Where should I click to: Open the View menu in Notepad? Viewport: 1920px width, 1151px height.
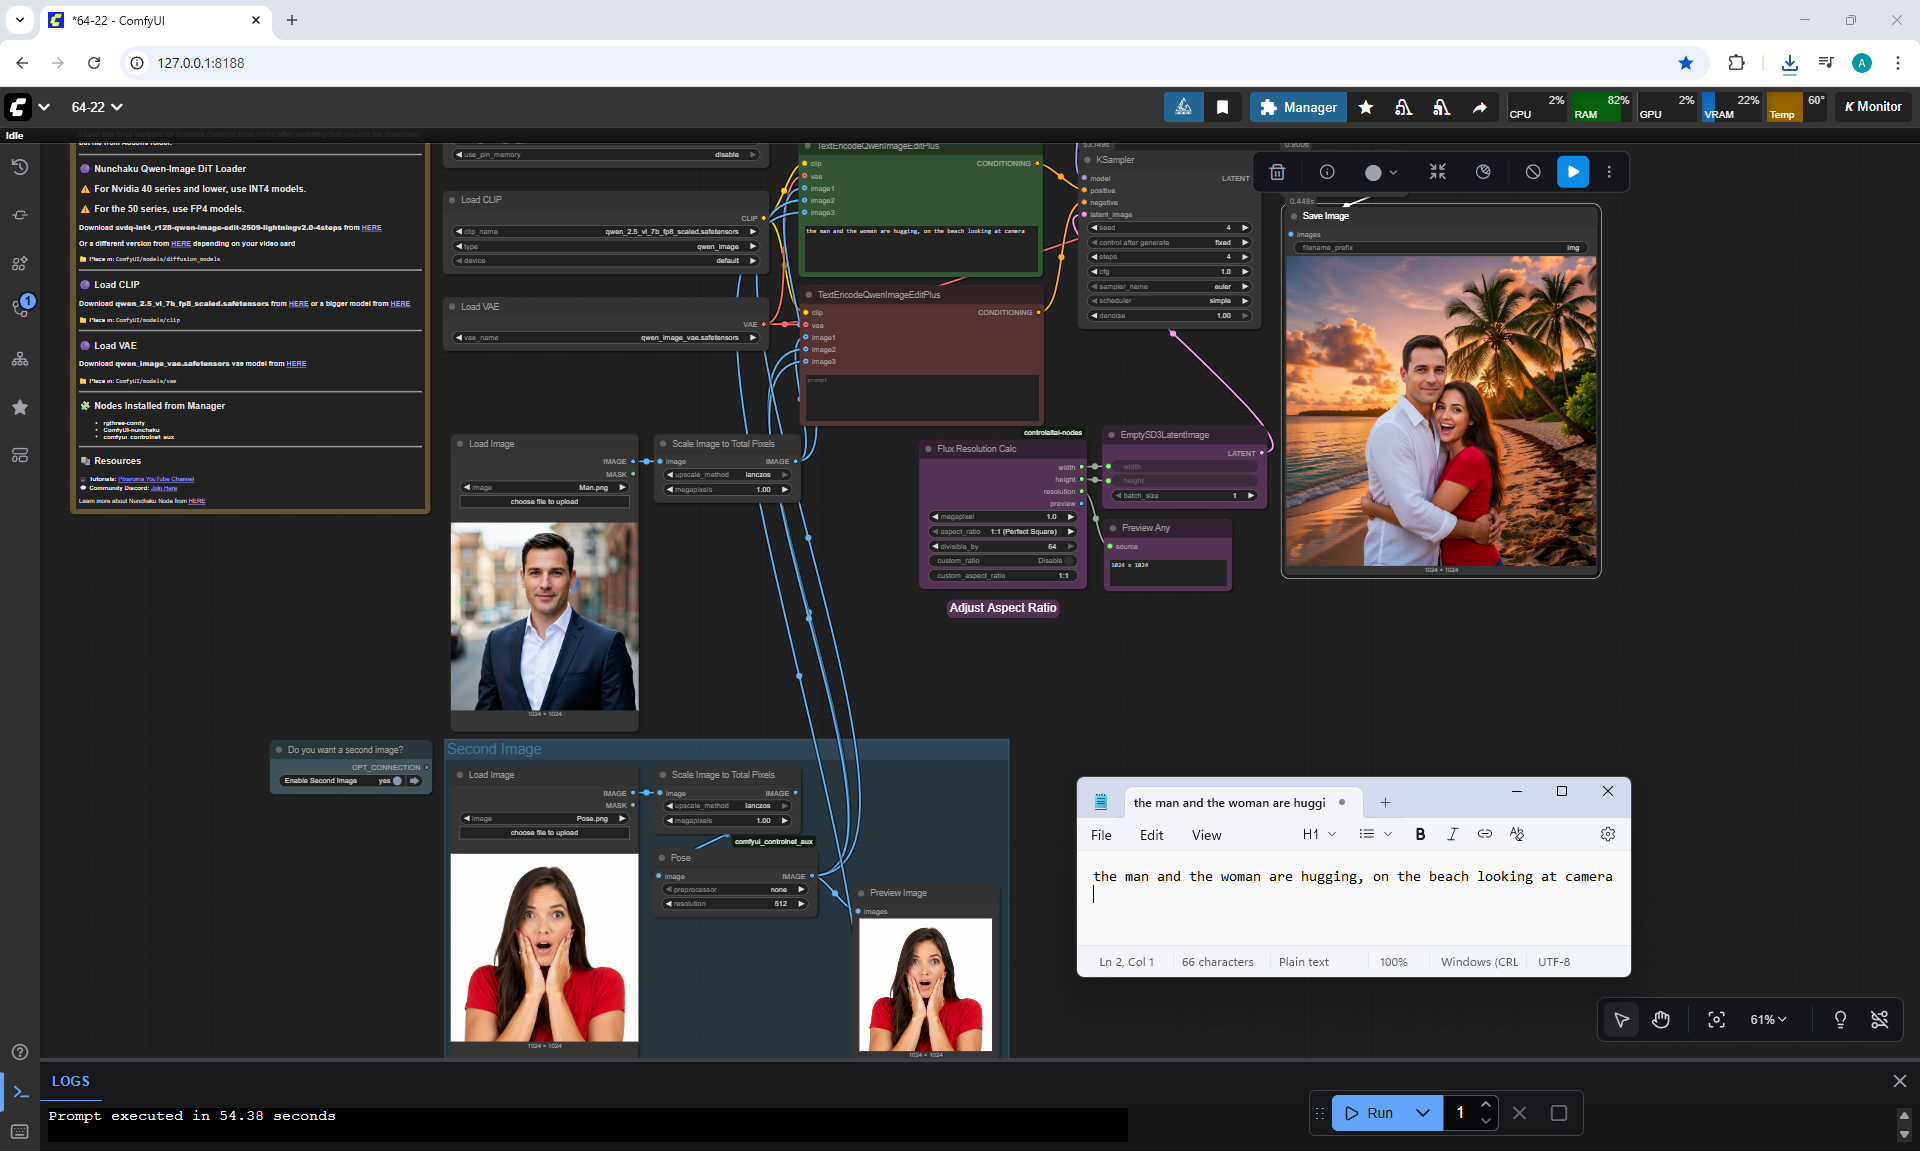tap(1206, 835)
